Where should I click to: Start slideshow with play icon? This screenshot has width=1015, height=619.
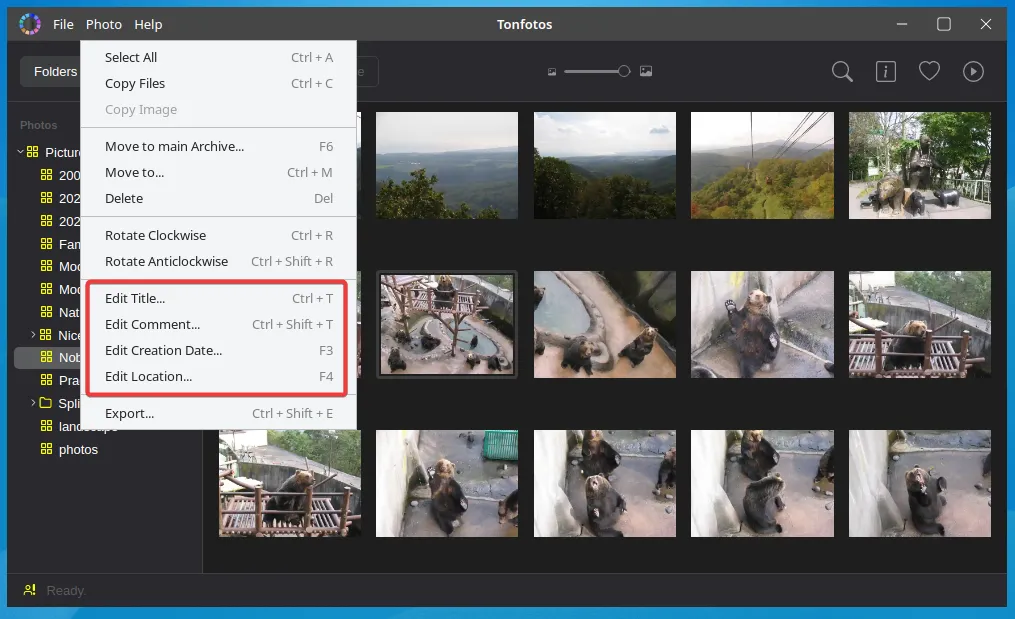pos(973,71)
